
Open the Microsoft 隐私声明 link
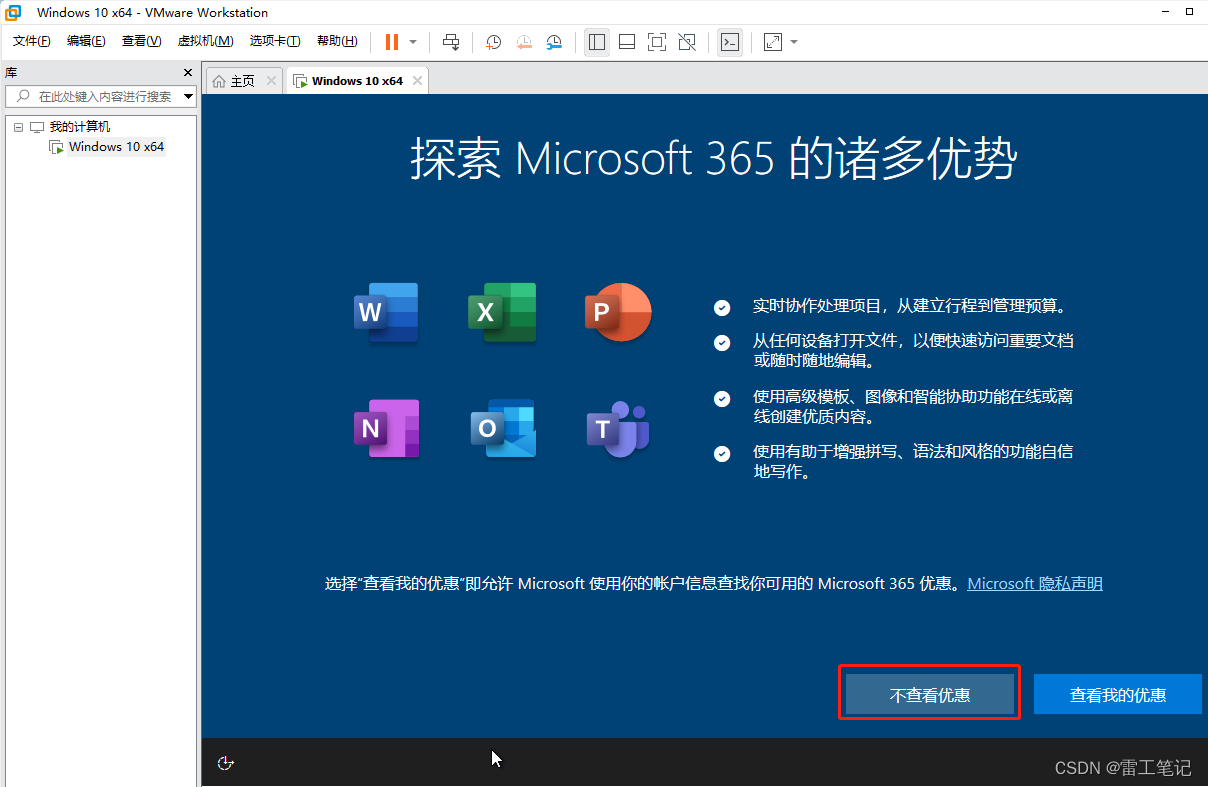point(1035,583)
